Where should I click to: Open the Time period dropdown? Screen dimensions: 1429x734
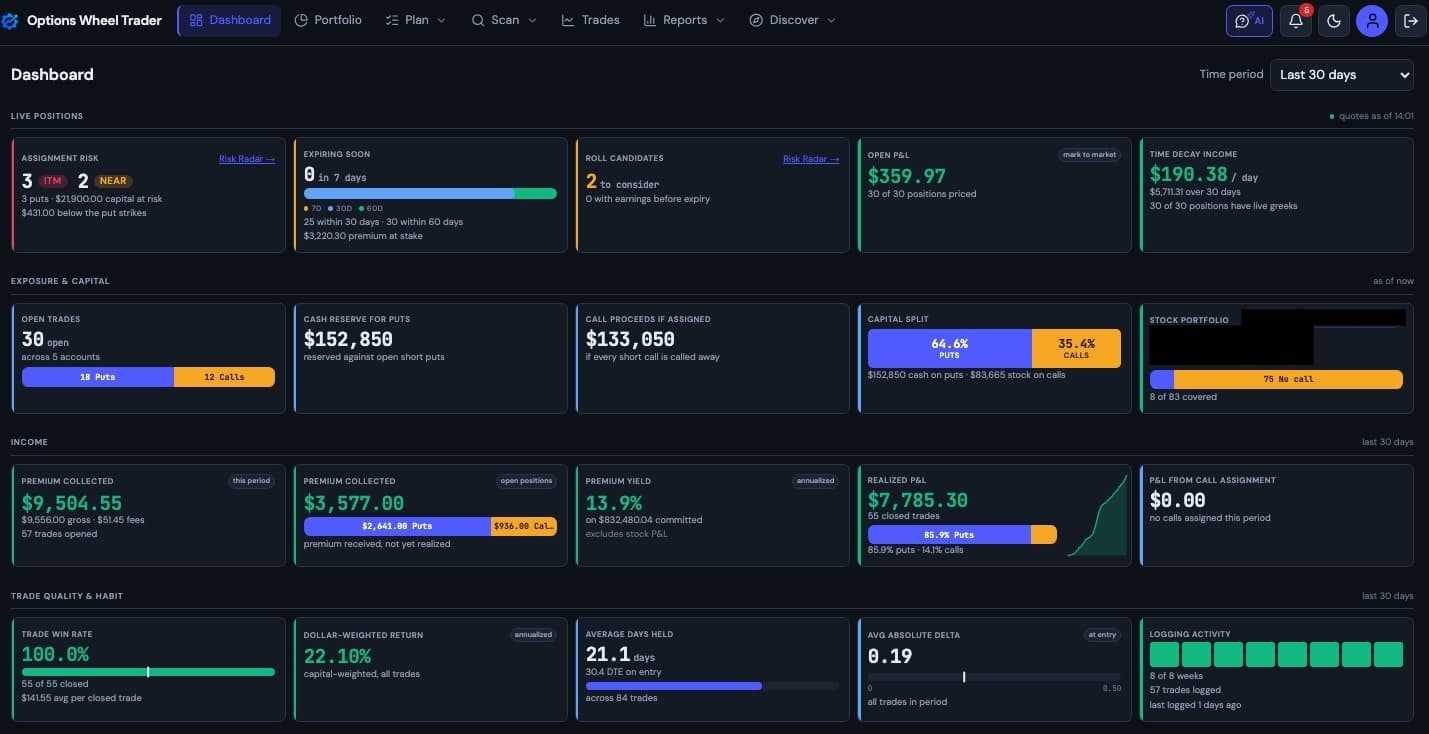point(1341,75)
